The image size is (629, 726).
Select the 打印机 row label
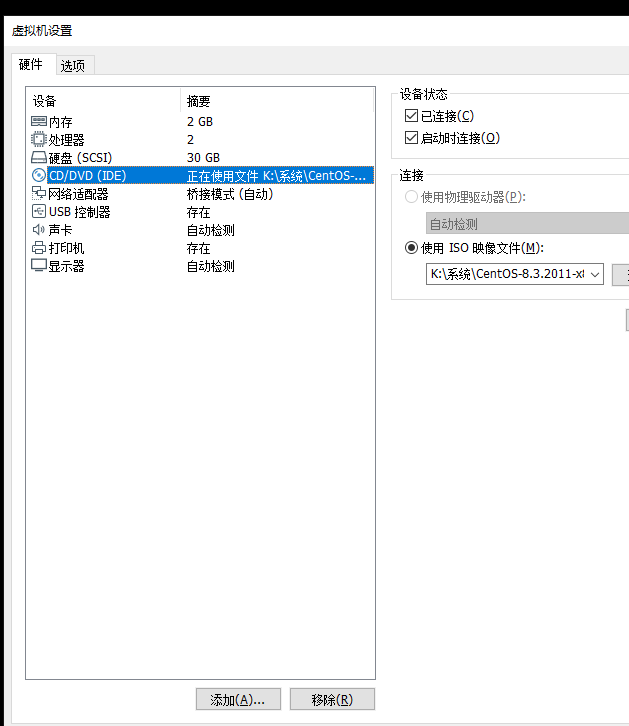click(x=67, y=248)
